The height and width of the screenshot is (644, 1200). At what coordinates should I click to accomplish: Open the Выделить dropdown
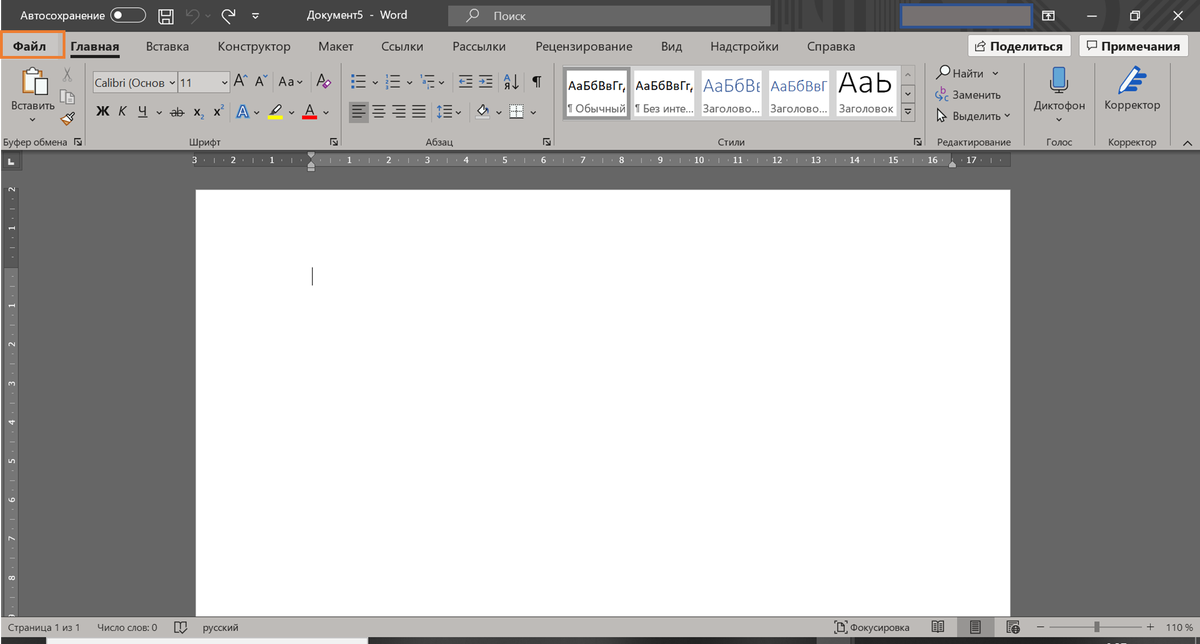[x=974, y=116]
